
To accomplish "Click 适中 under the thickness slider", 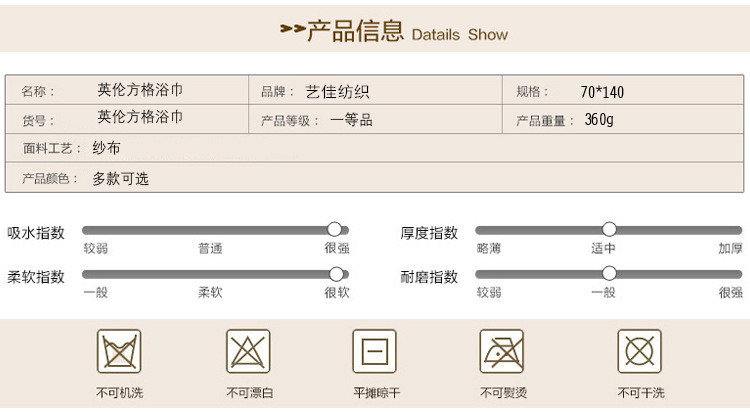I will pos(603,248).
